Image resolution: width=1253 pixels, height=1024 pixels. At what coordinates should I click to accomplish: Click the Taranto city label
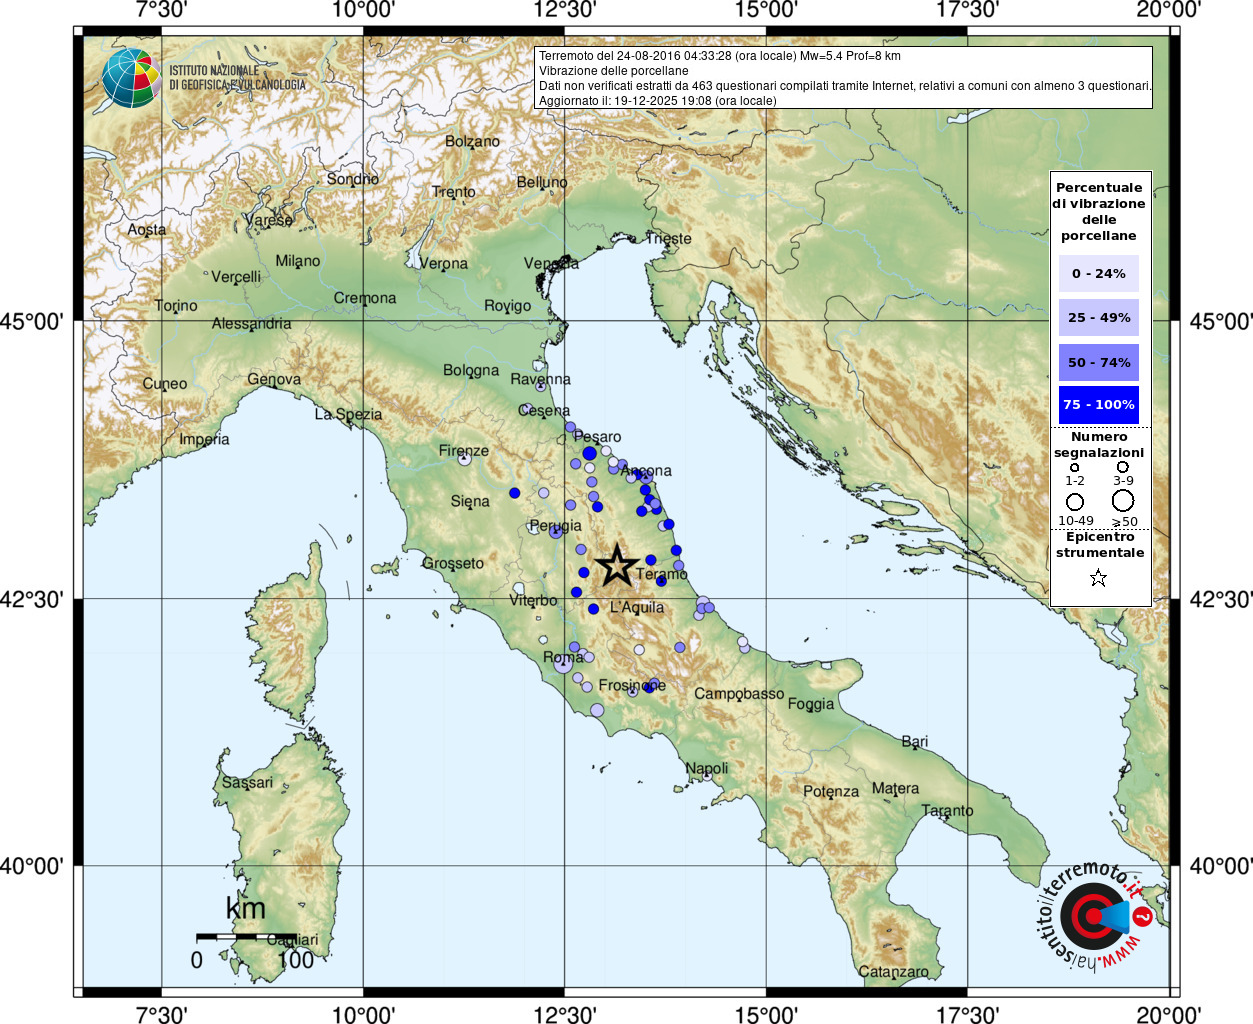[947, 811]
